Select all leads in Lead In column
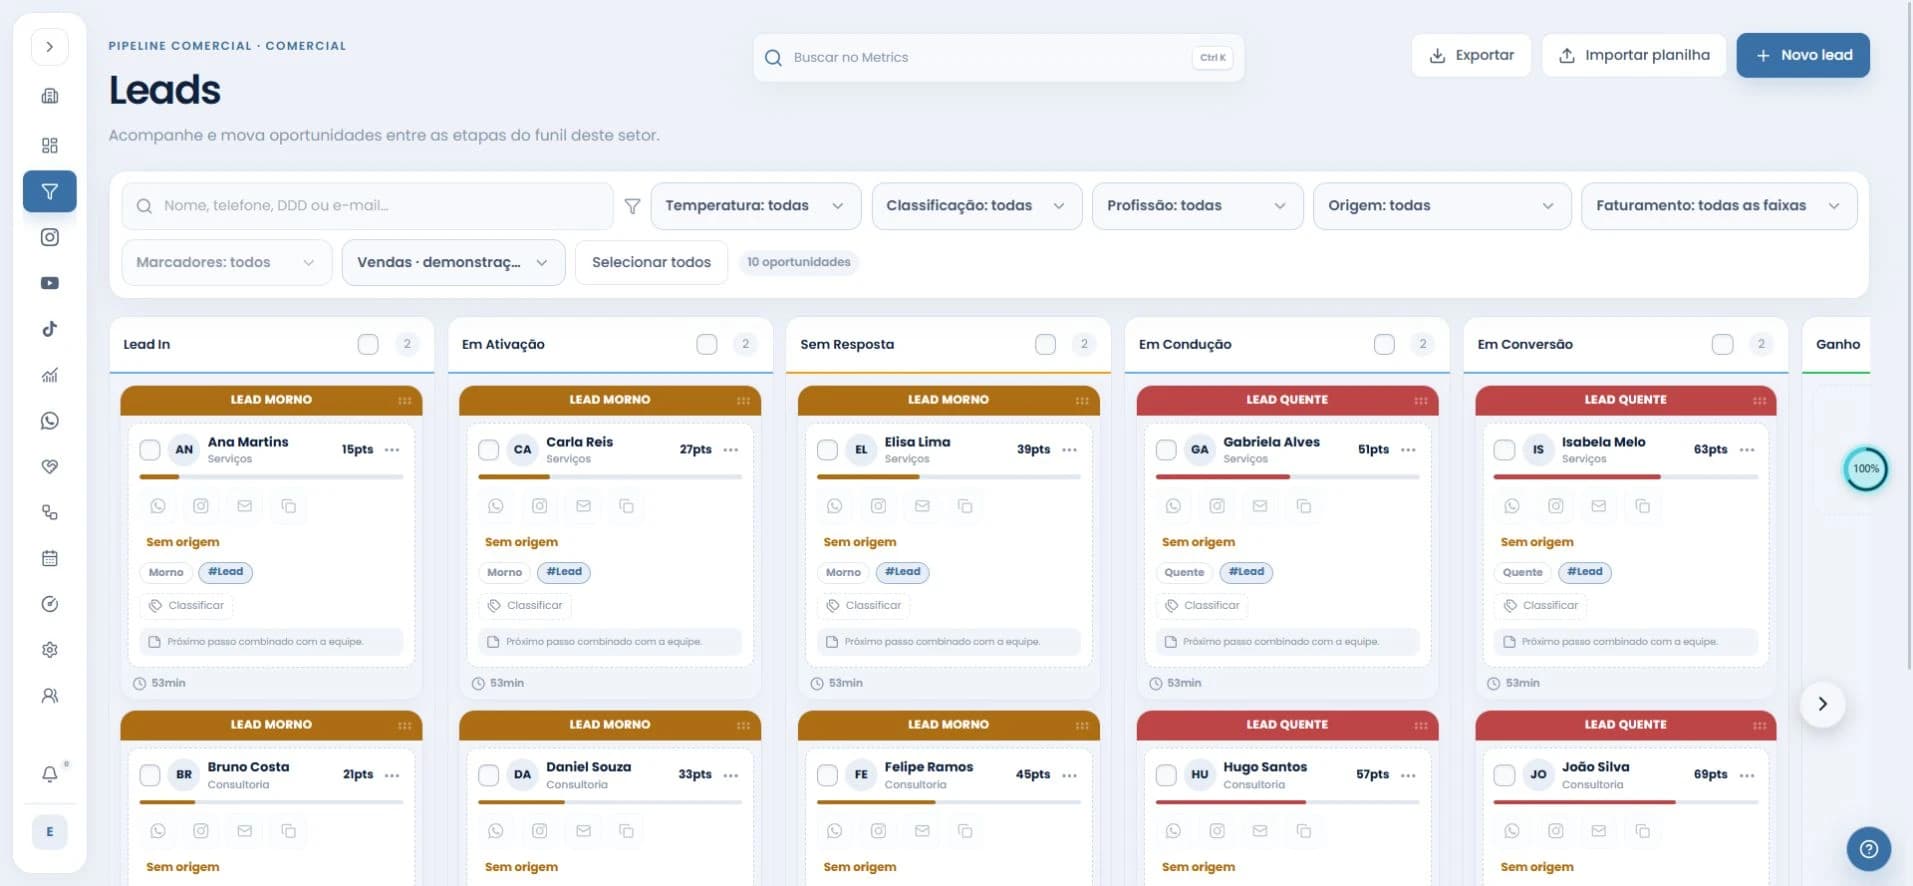Viewport: 1913px width, 886px height. click(368, 344)
